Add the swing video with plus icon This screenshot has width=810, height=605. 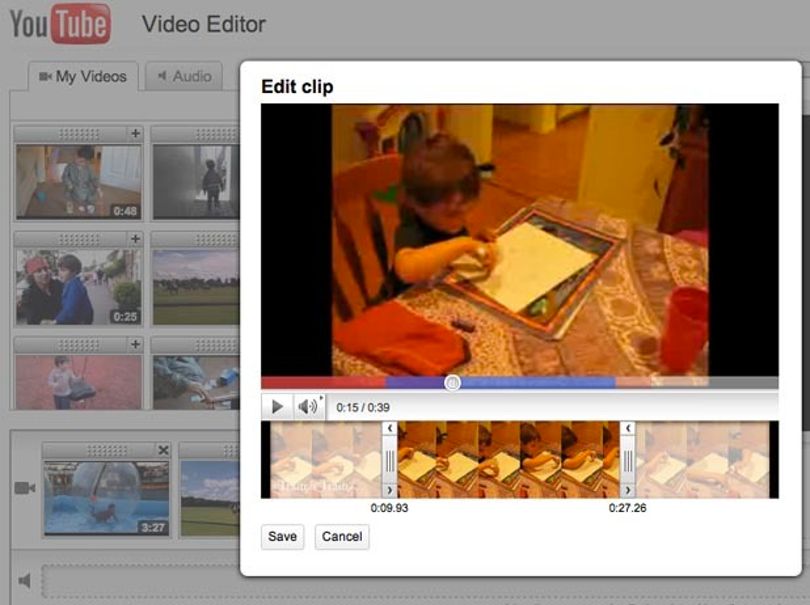coord(135,344)
